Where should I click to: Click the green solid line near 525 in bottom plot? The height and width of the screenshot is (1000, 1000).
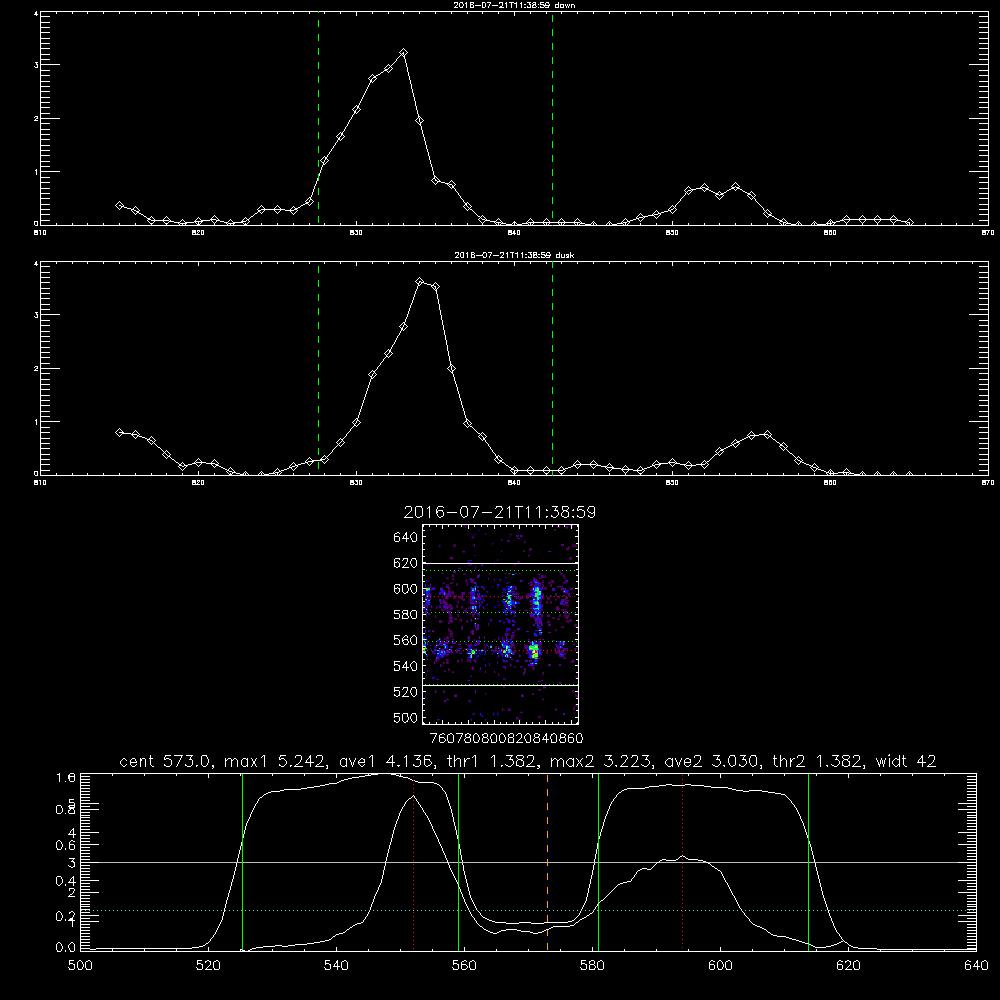[x=242, y=862]
